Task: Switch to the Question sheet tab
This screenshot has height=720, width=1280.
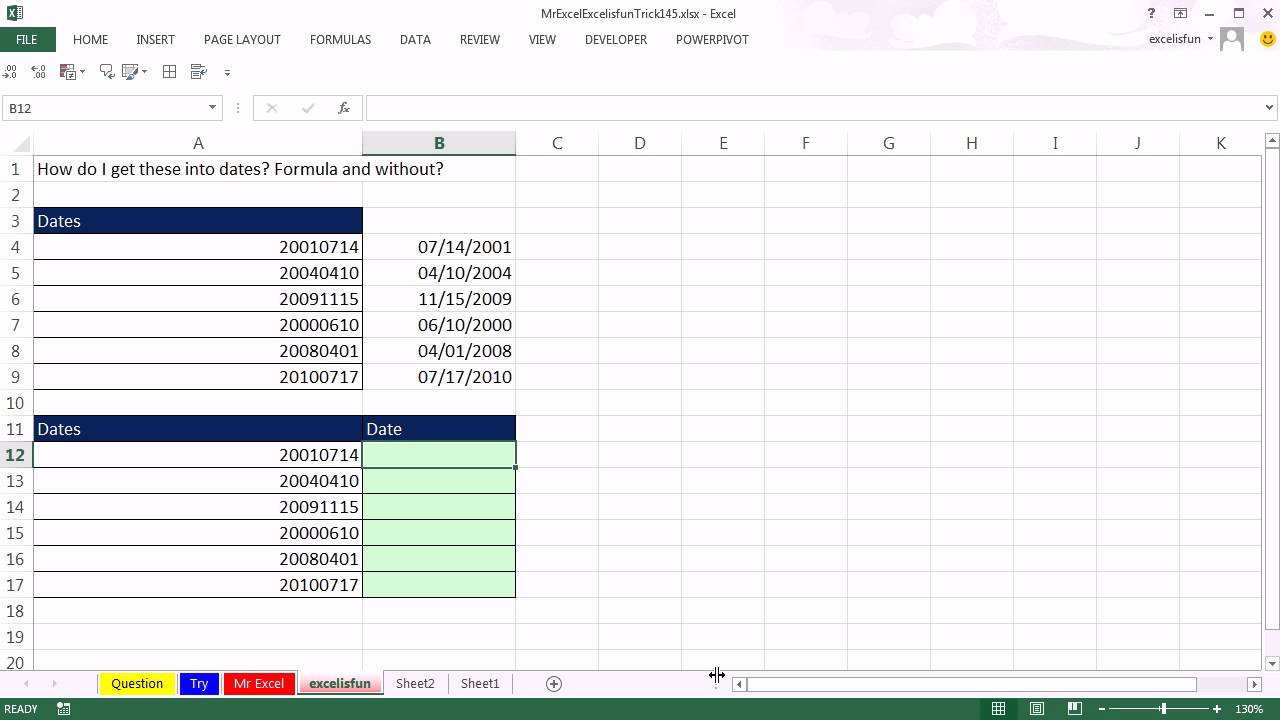Action: [137, 683]
